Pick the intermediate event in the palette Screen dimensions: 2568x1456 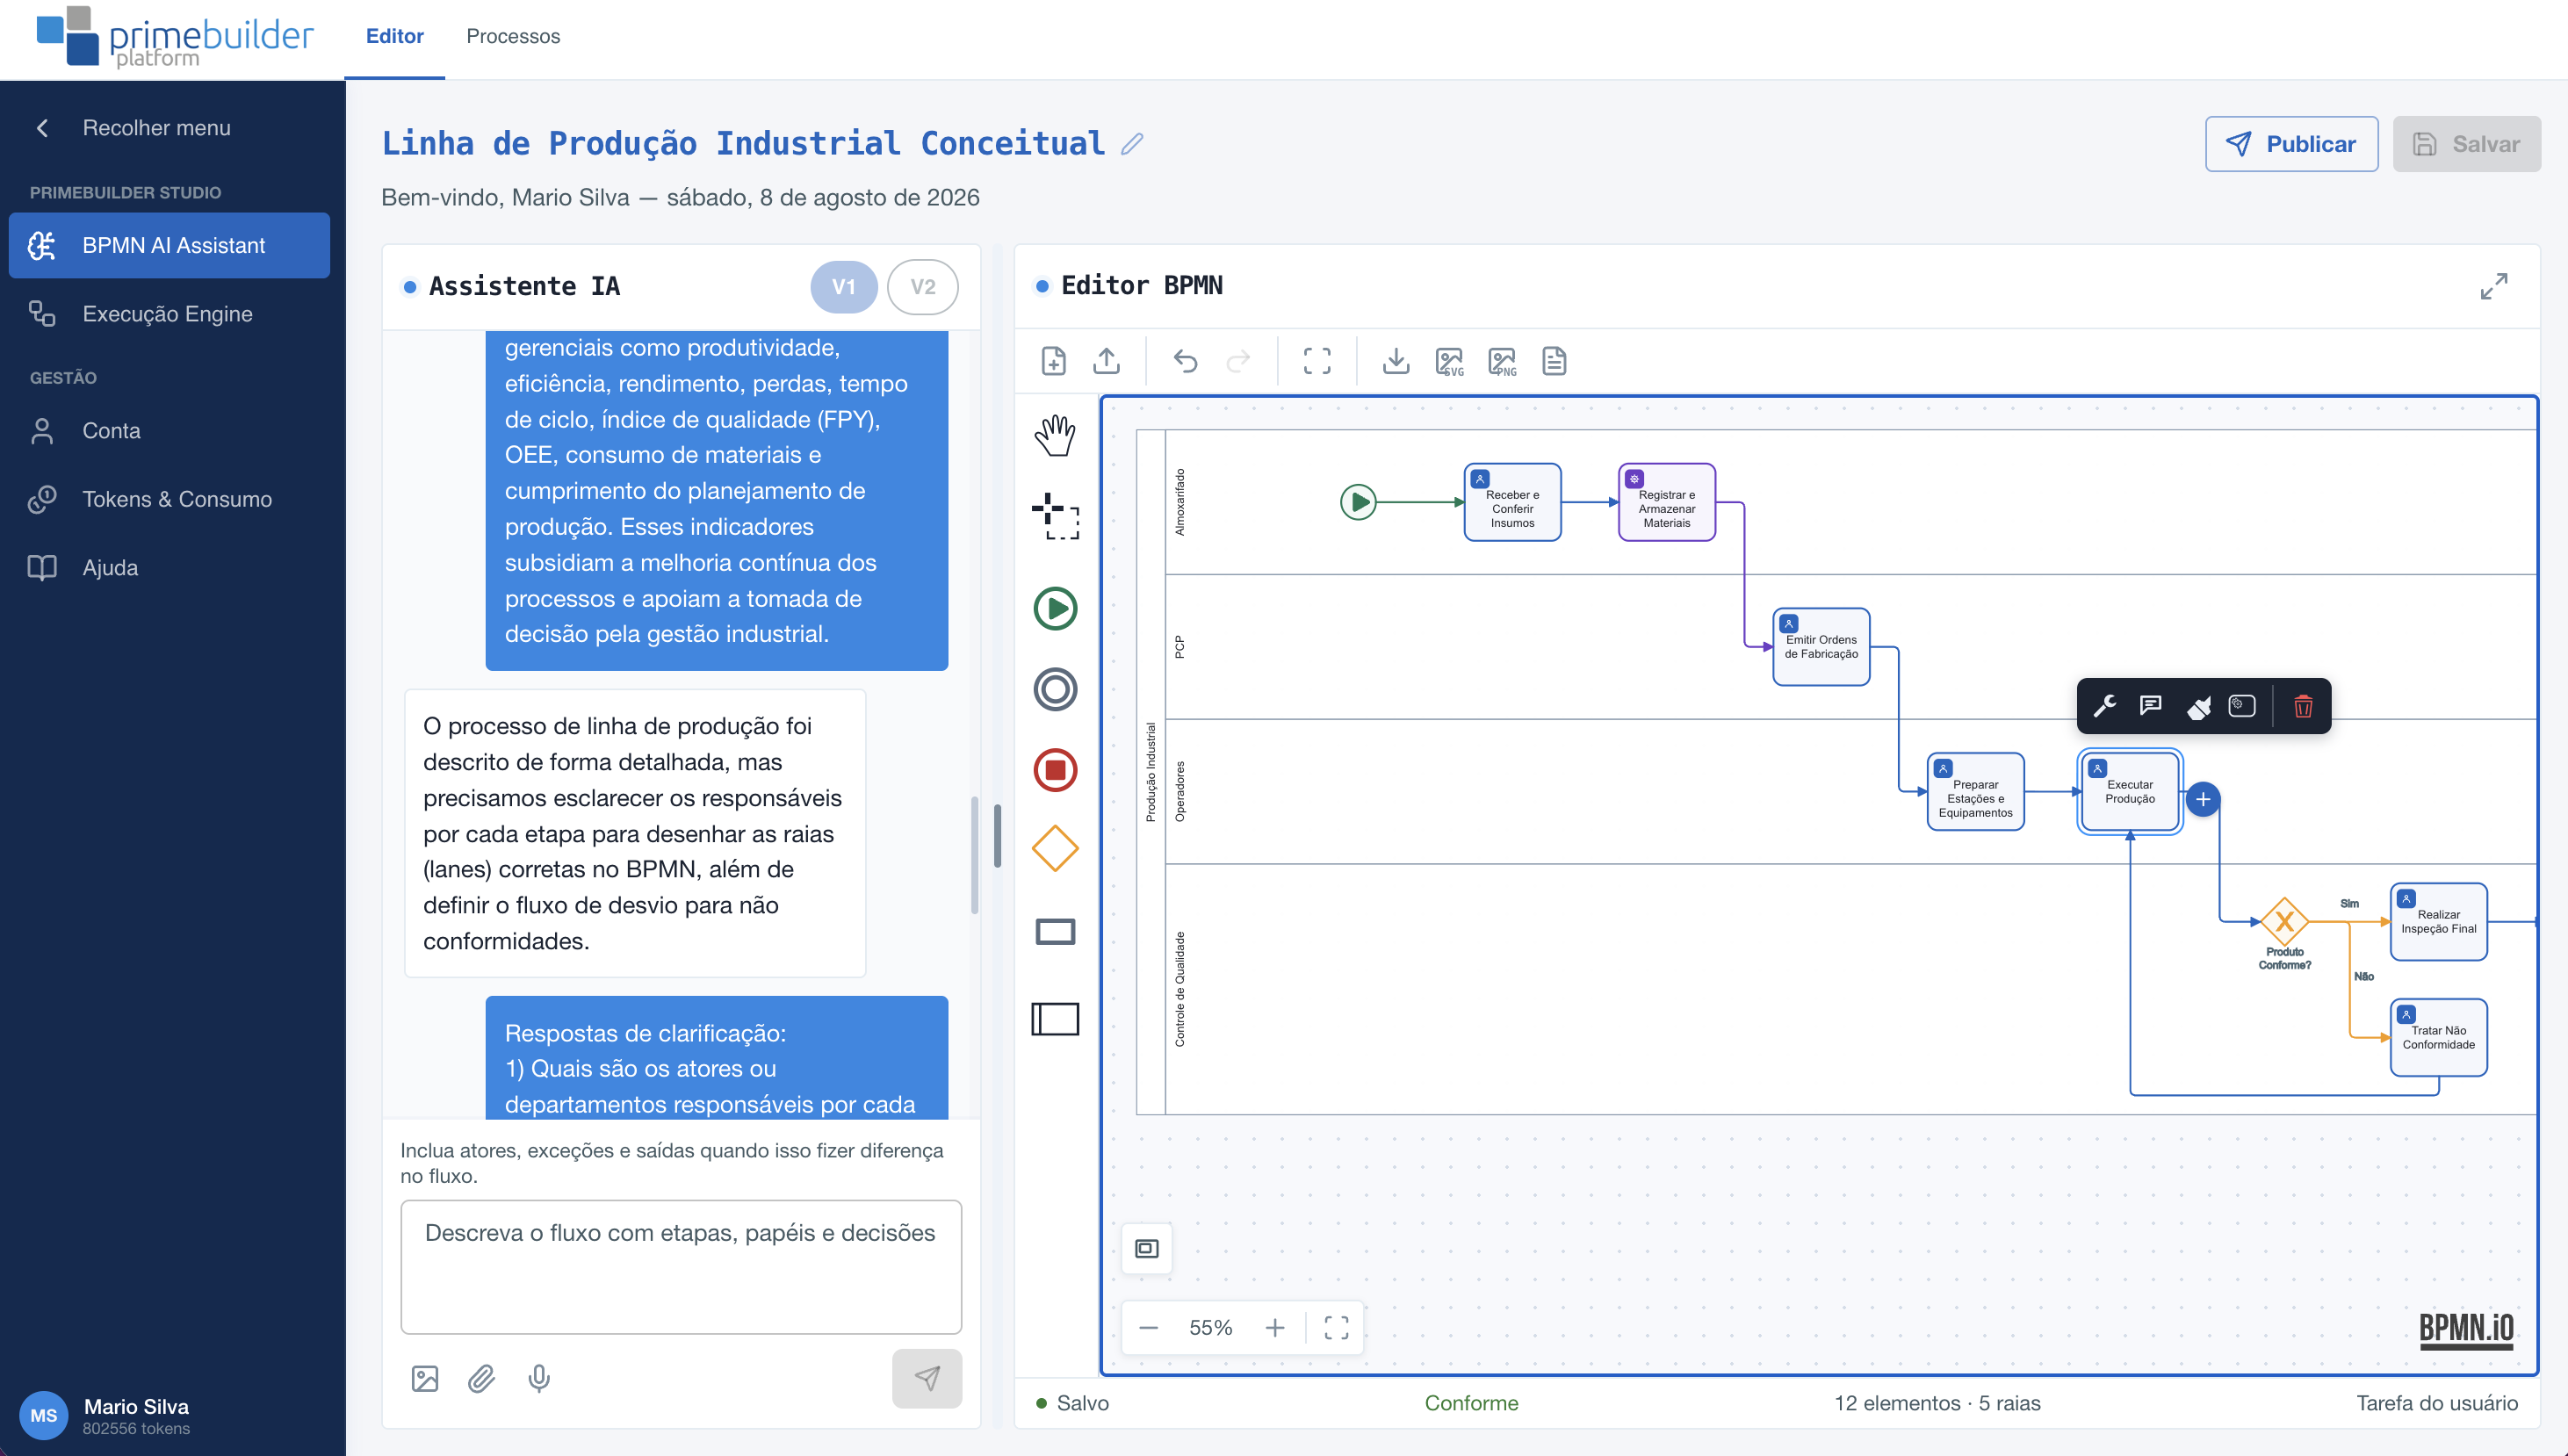pyautogui.click(x=1054, y=689)
